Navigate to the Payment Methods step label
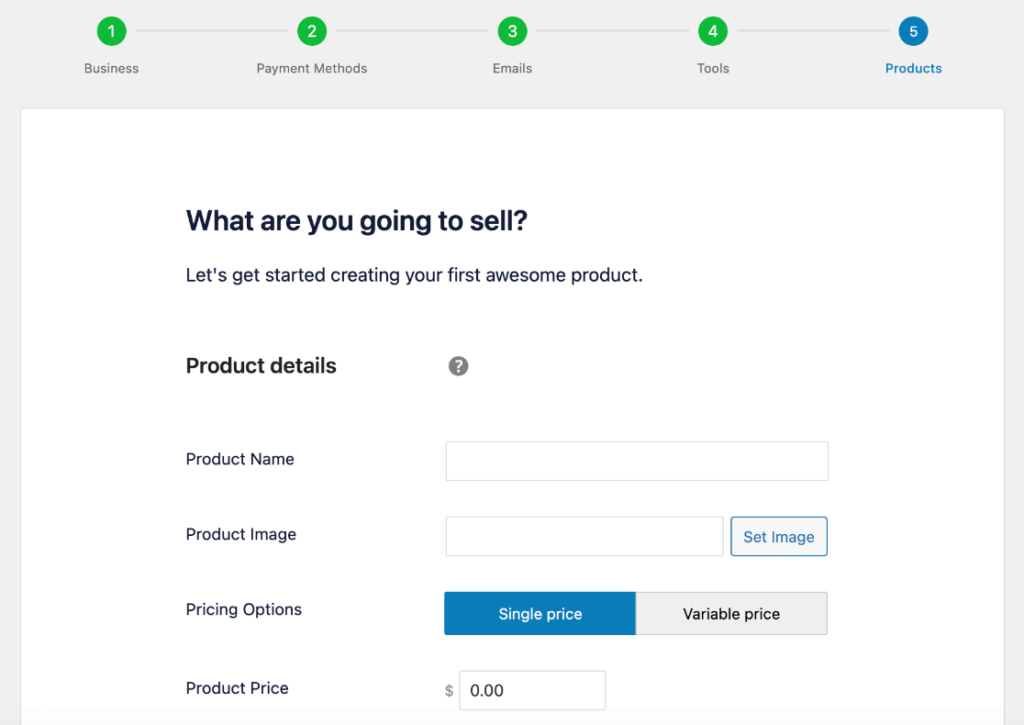This screenshot has width=1024, height=725. (x=312, y=68)
